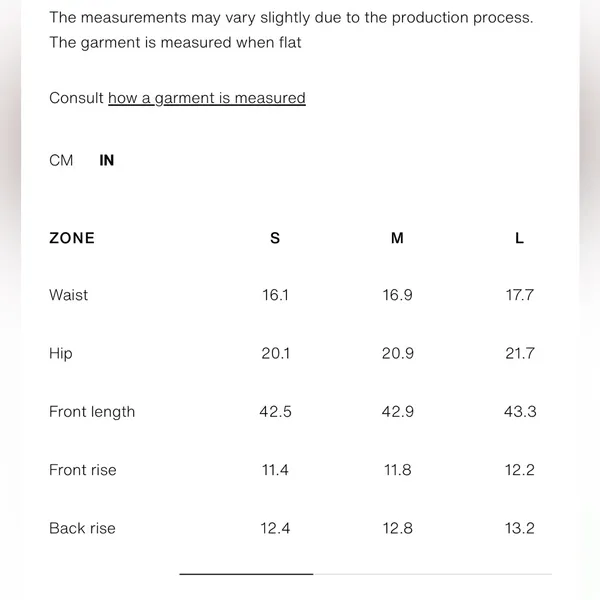Image resolution: width=600 pixels, height=600 pixels.
Task: Click the unscrolled part of the scrollbar track
Action: [432, 574]
